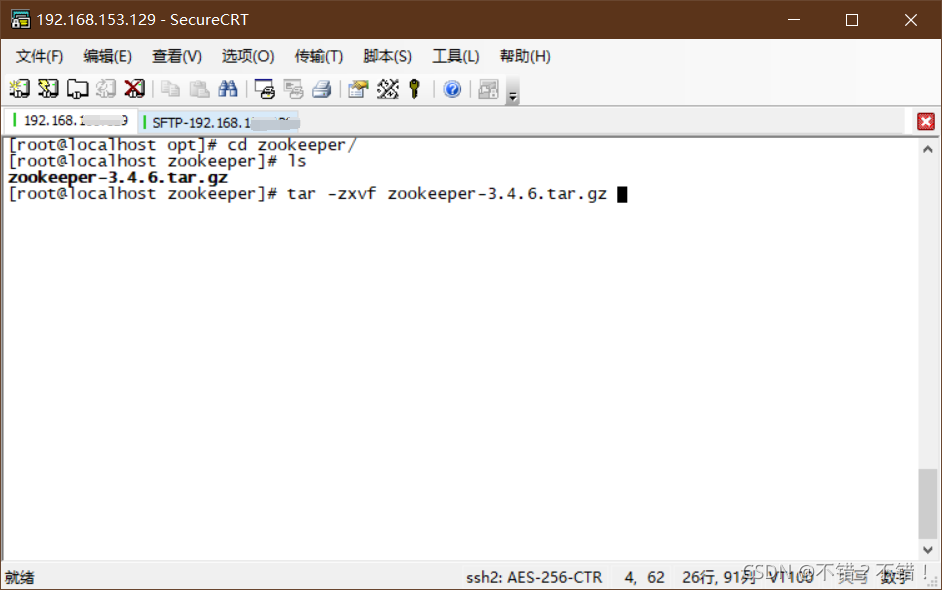
Task: Minimize the SecureCRT window
Action: tap(794, 20)
